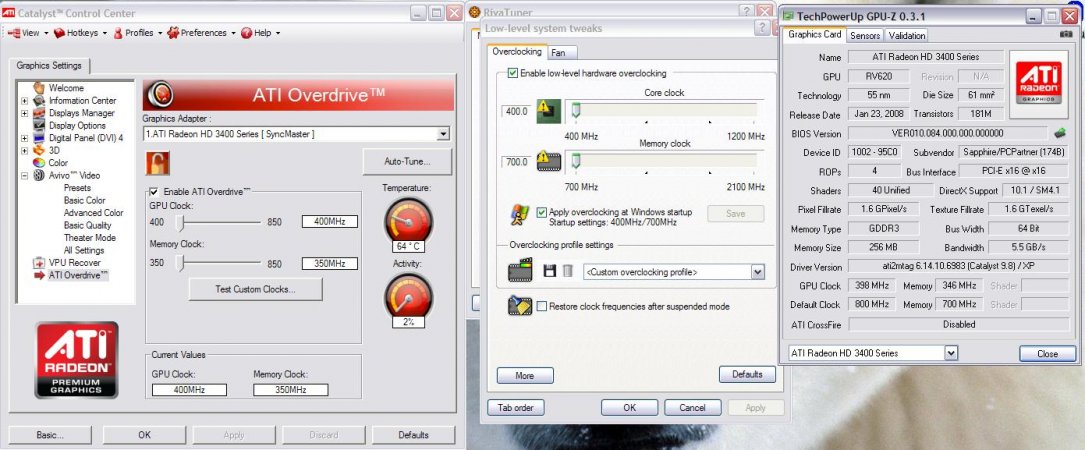Image resolution: width=1085 pixels, height=450 pixels.
Task: Click the restore clock frequencies brush icon
Action: (x=520, y=305)
